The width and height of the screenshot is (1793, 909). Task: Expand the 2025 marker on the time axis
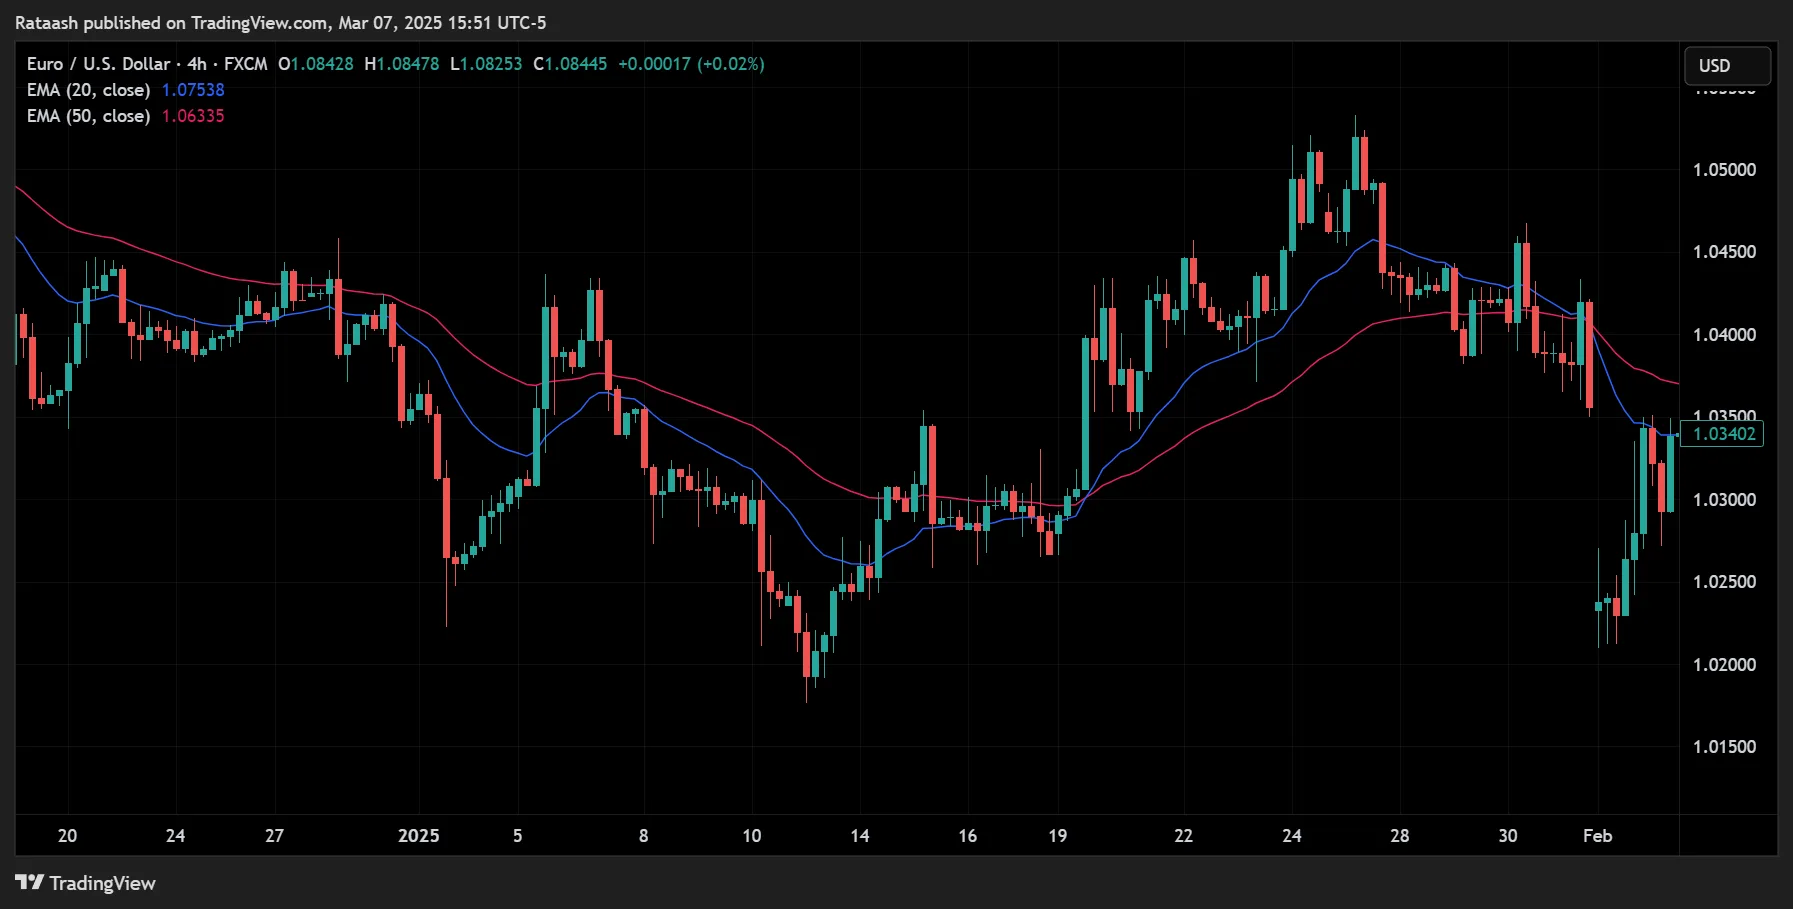click(419, 836)
